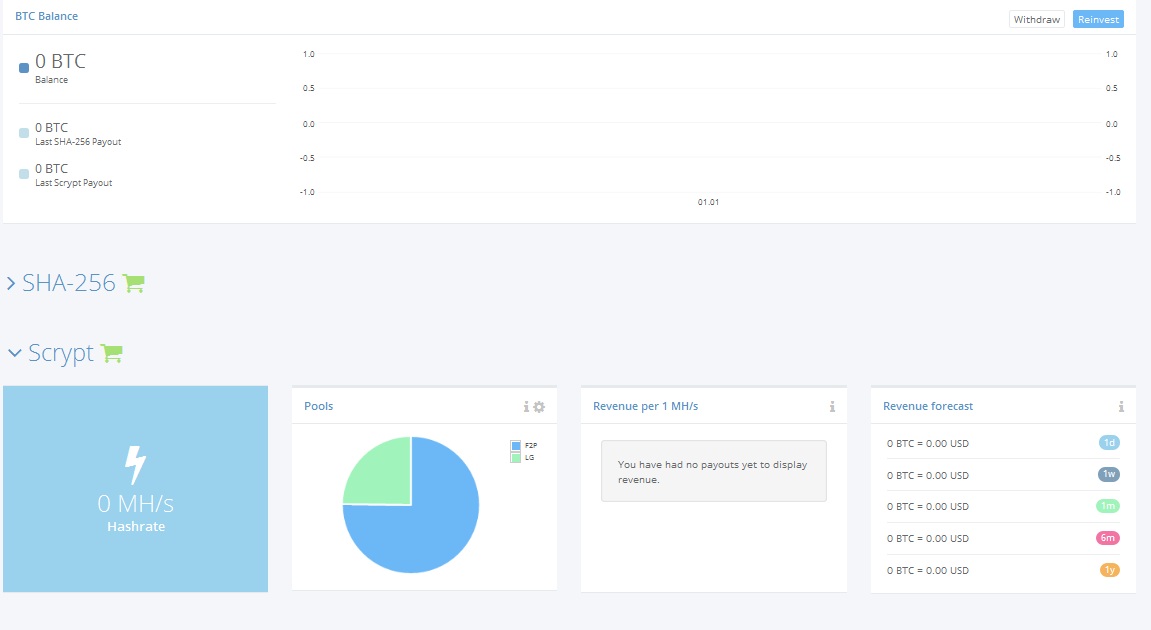1151x630 pixels.
Task: Collapse the Scrypt section chevron
Action: 15,353
